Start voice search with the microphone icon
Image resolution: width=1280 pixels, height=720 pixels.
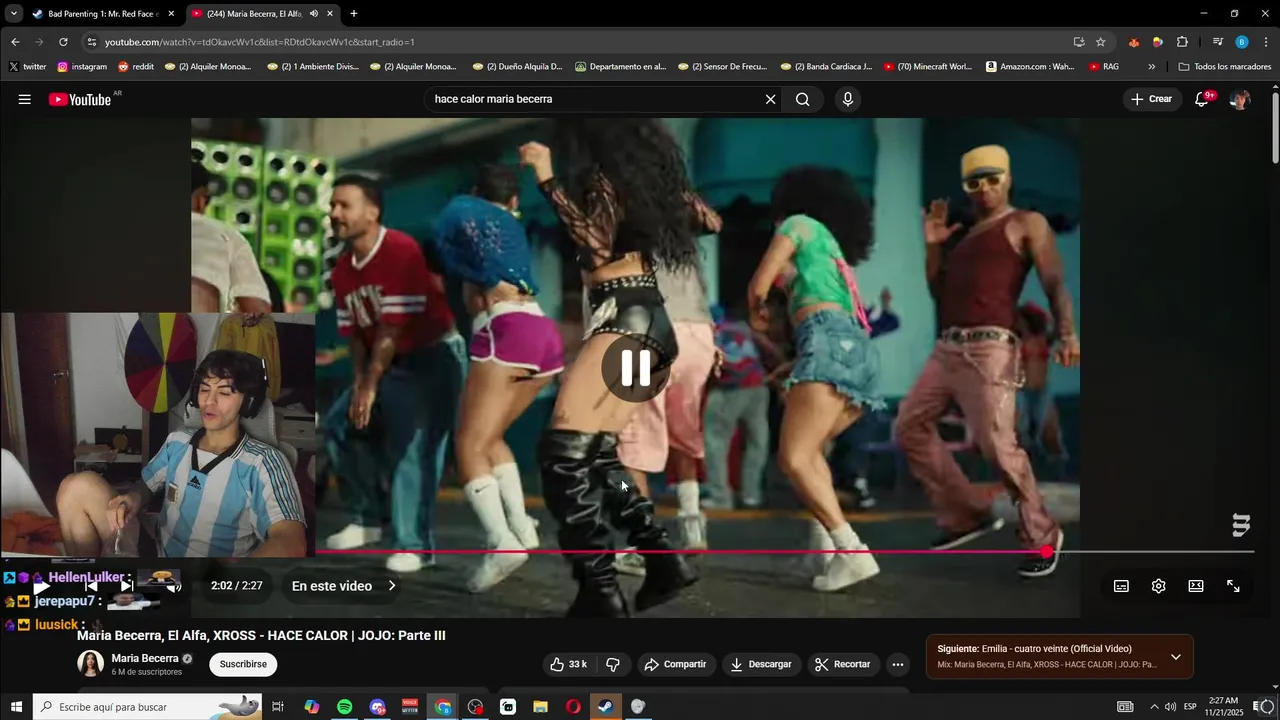(848, 99)
